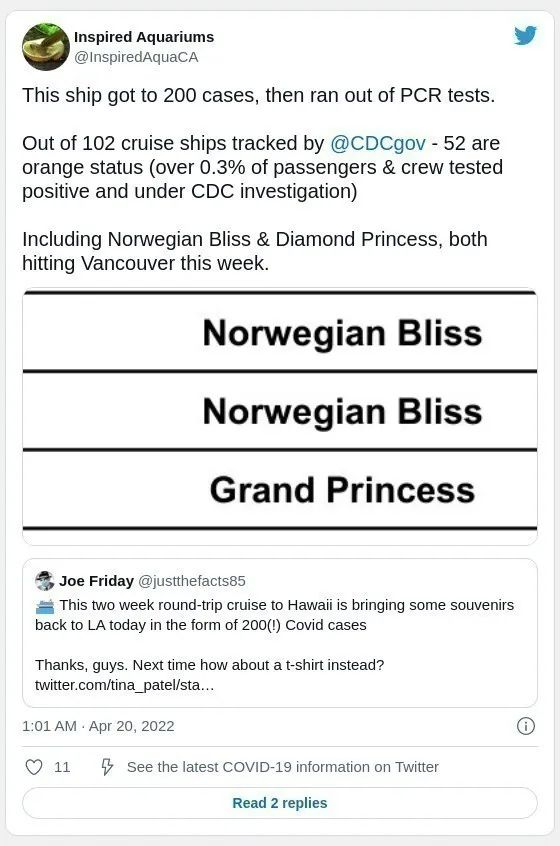Click the Grand Princess row in image

280,489
